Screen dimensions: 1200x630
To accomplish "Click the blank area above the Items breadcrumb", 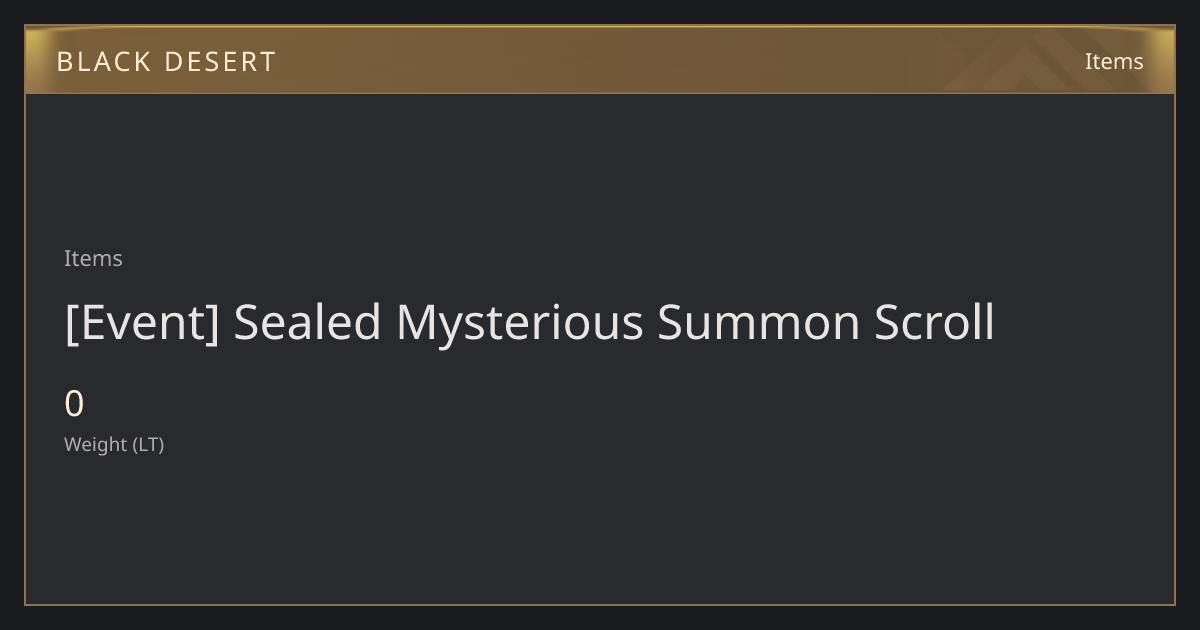I will (600, 168).
